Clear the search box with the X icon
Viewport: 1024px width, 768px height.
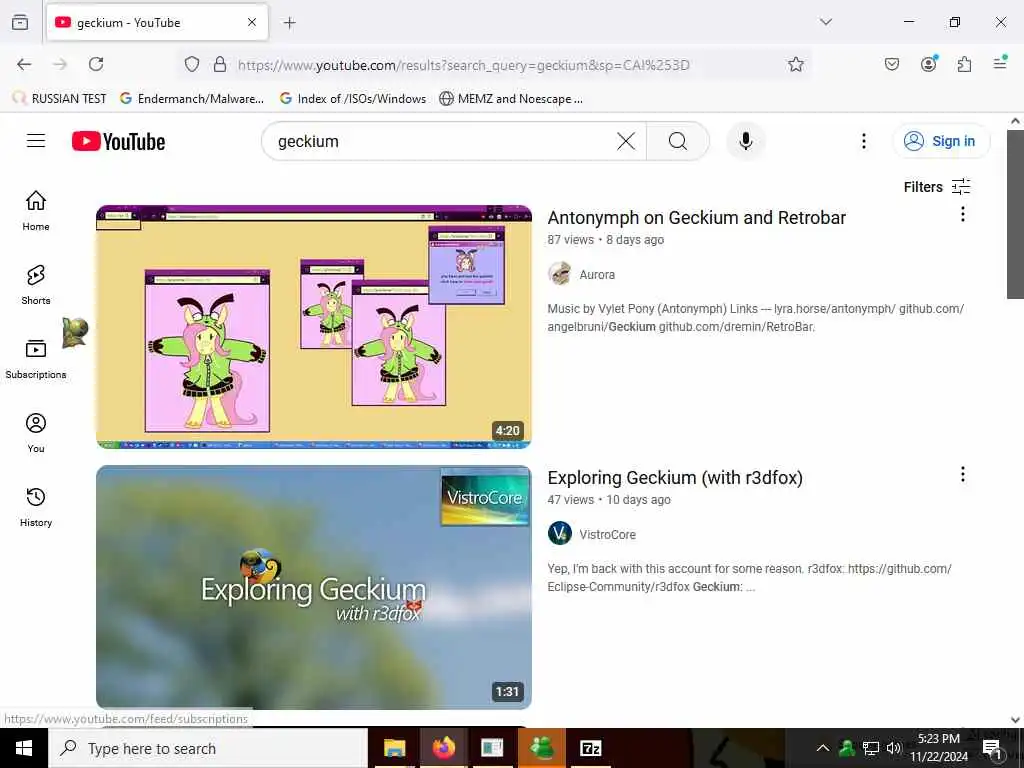pyautogui.click(x=626, y=141)
